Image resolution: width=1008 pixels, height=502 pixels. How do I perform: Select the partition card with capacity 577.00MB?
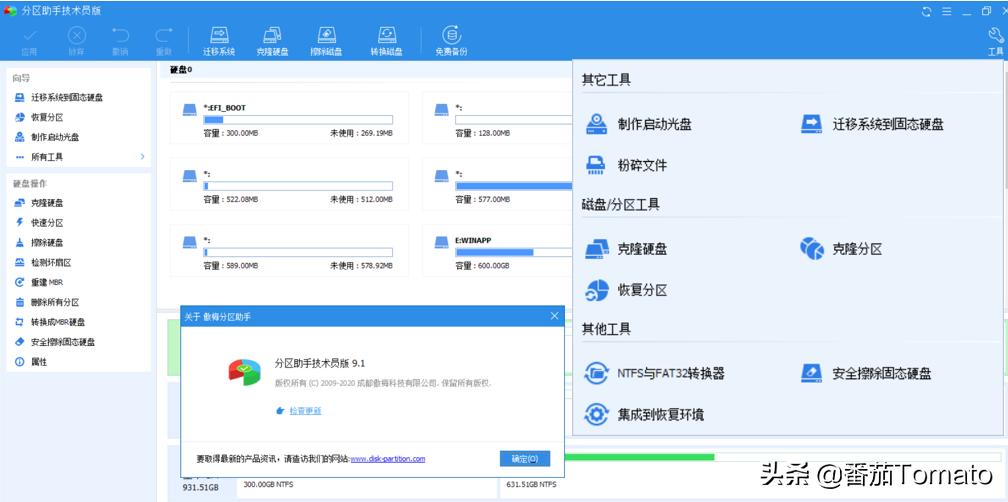[x=497, y=184]
